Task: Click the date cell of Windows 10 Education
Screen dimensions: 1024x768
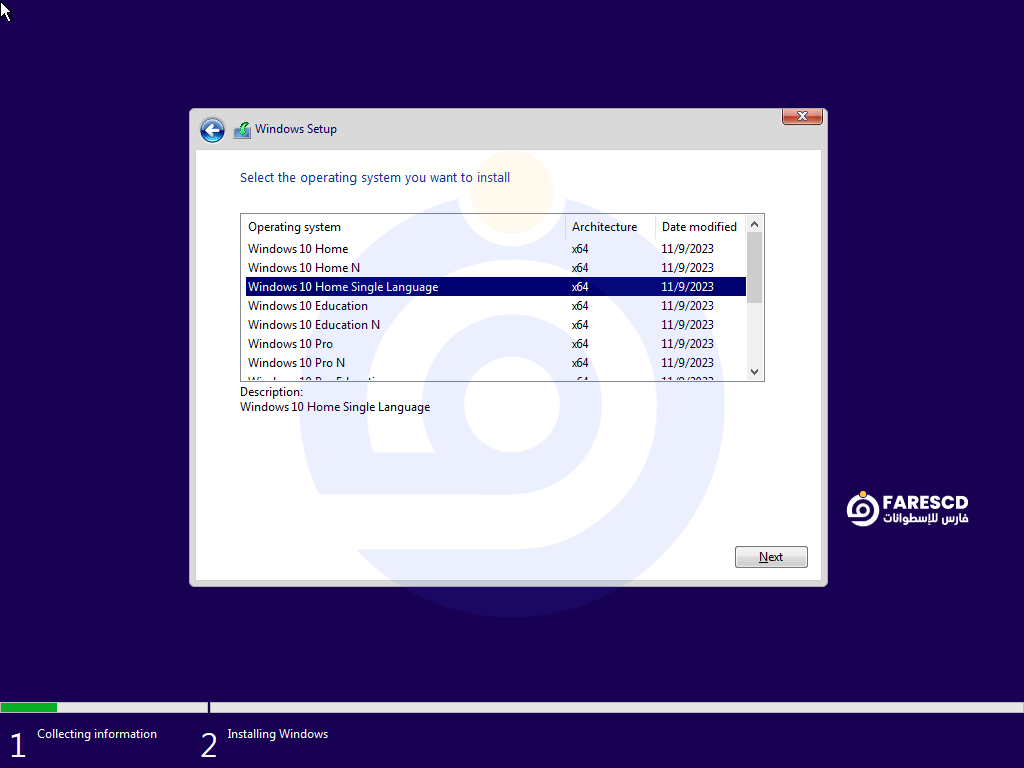Action: [687, 306]
